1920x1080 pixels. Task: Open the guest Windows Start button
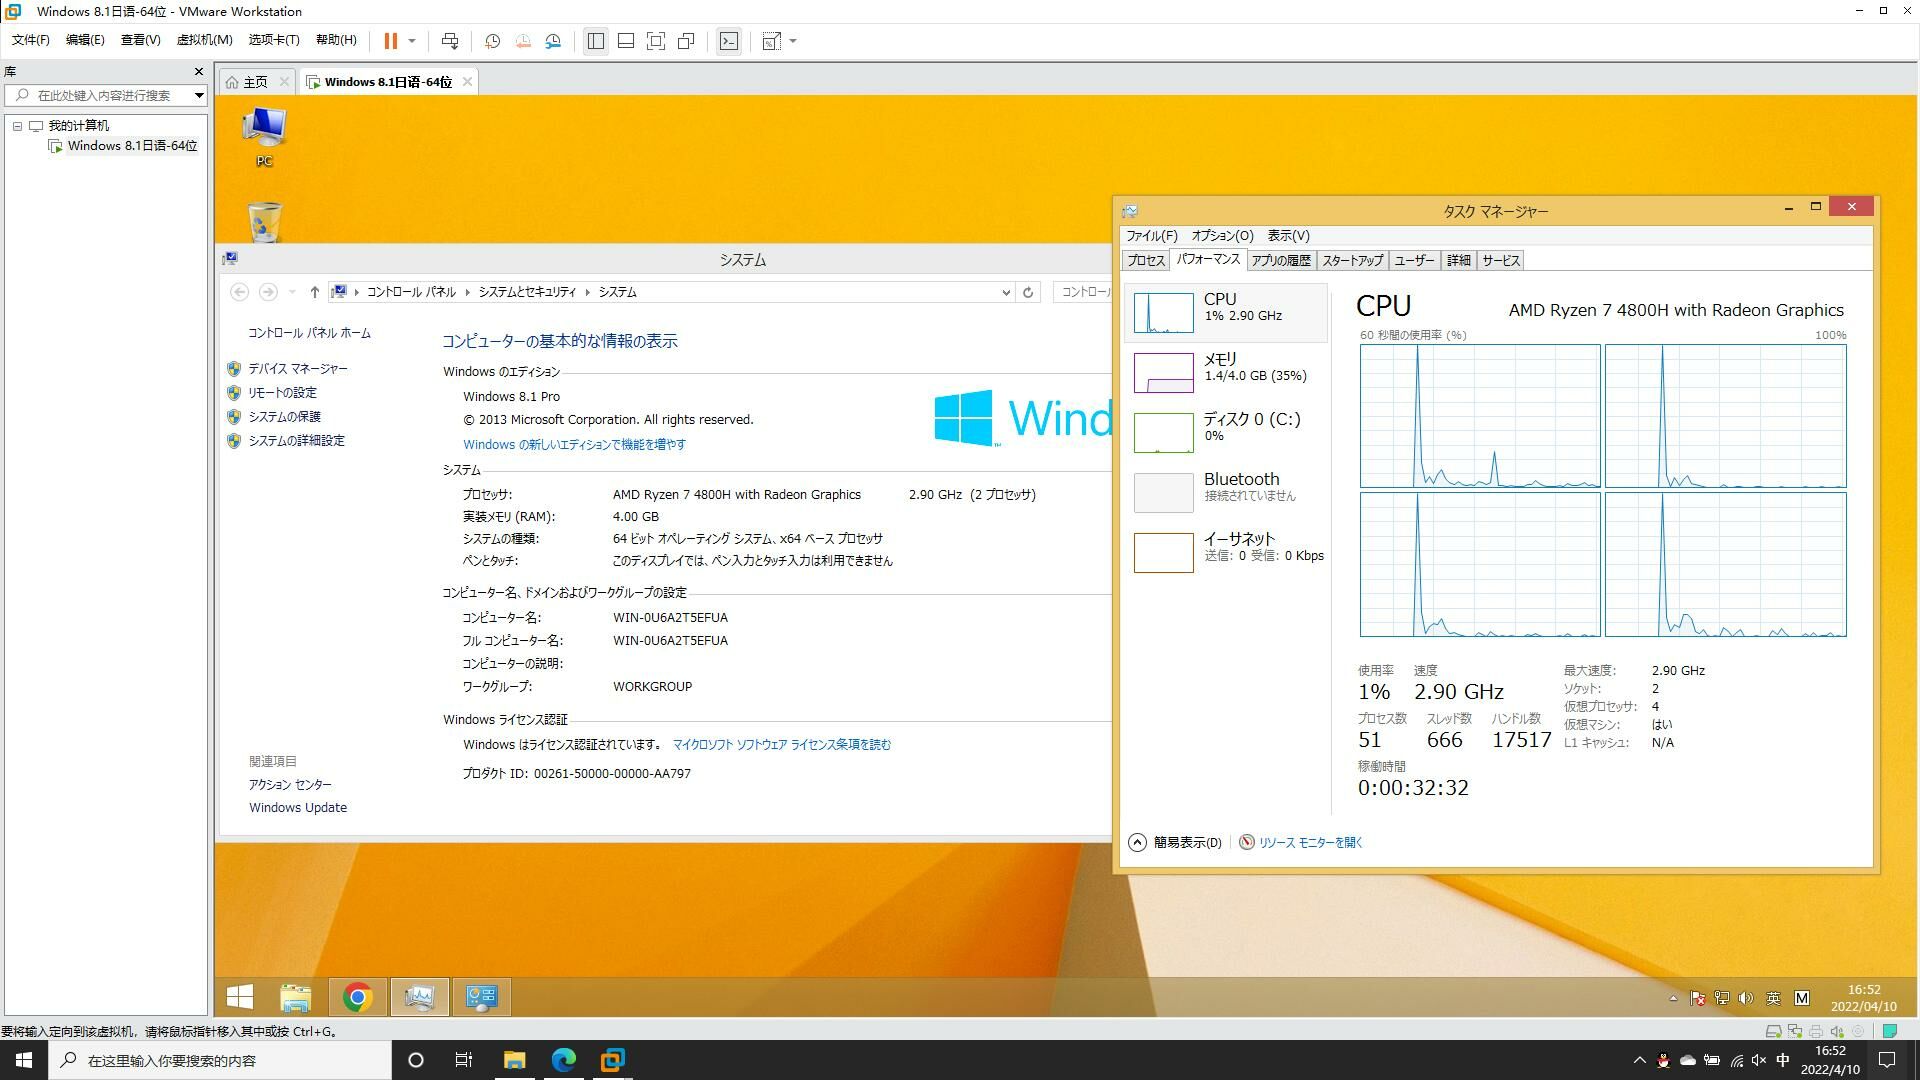(240, 997)
